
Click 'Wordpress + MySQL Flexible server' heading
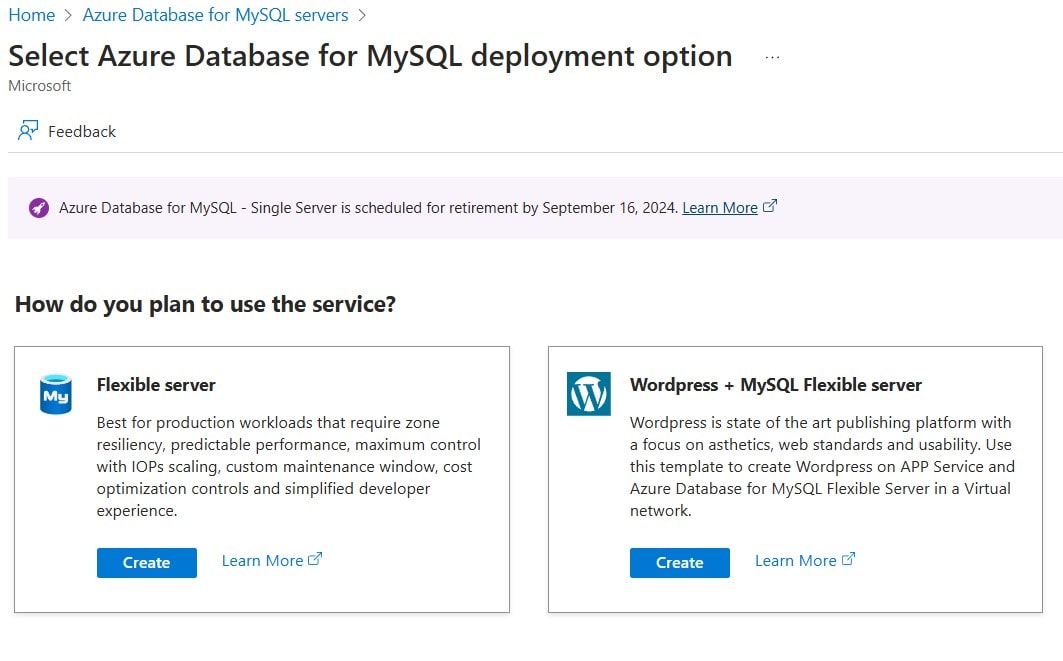click(776, 385)
